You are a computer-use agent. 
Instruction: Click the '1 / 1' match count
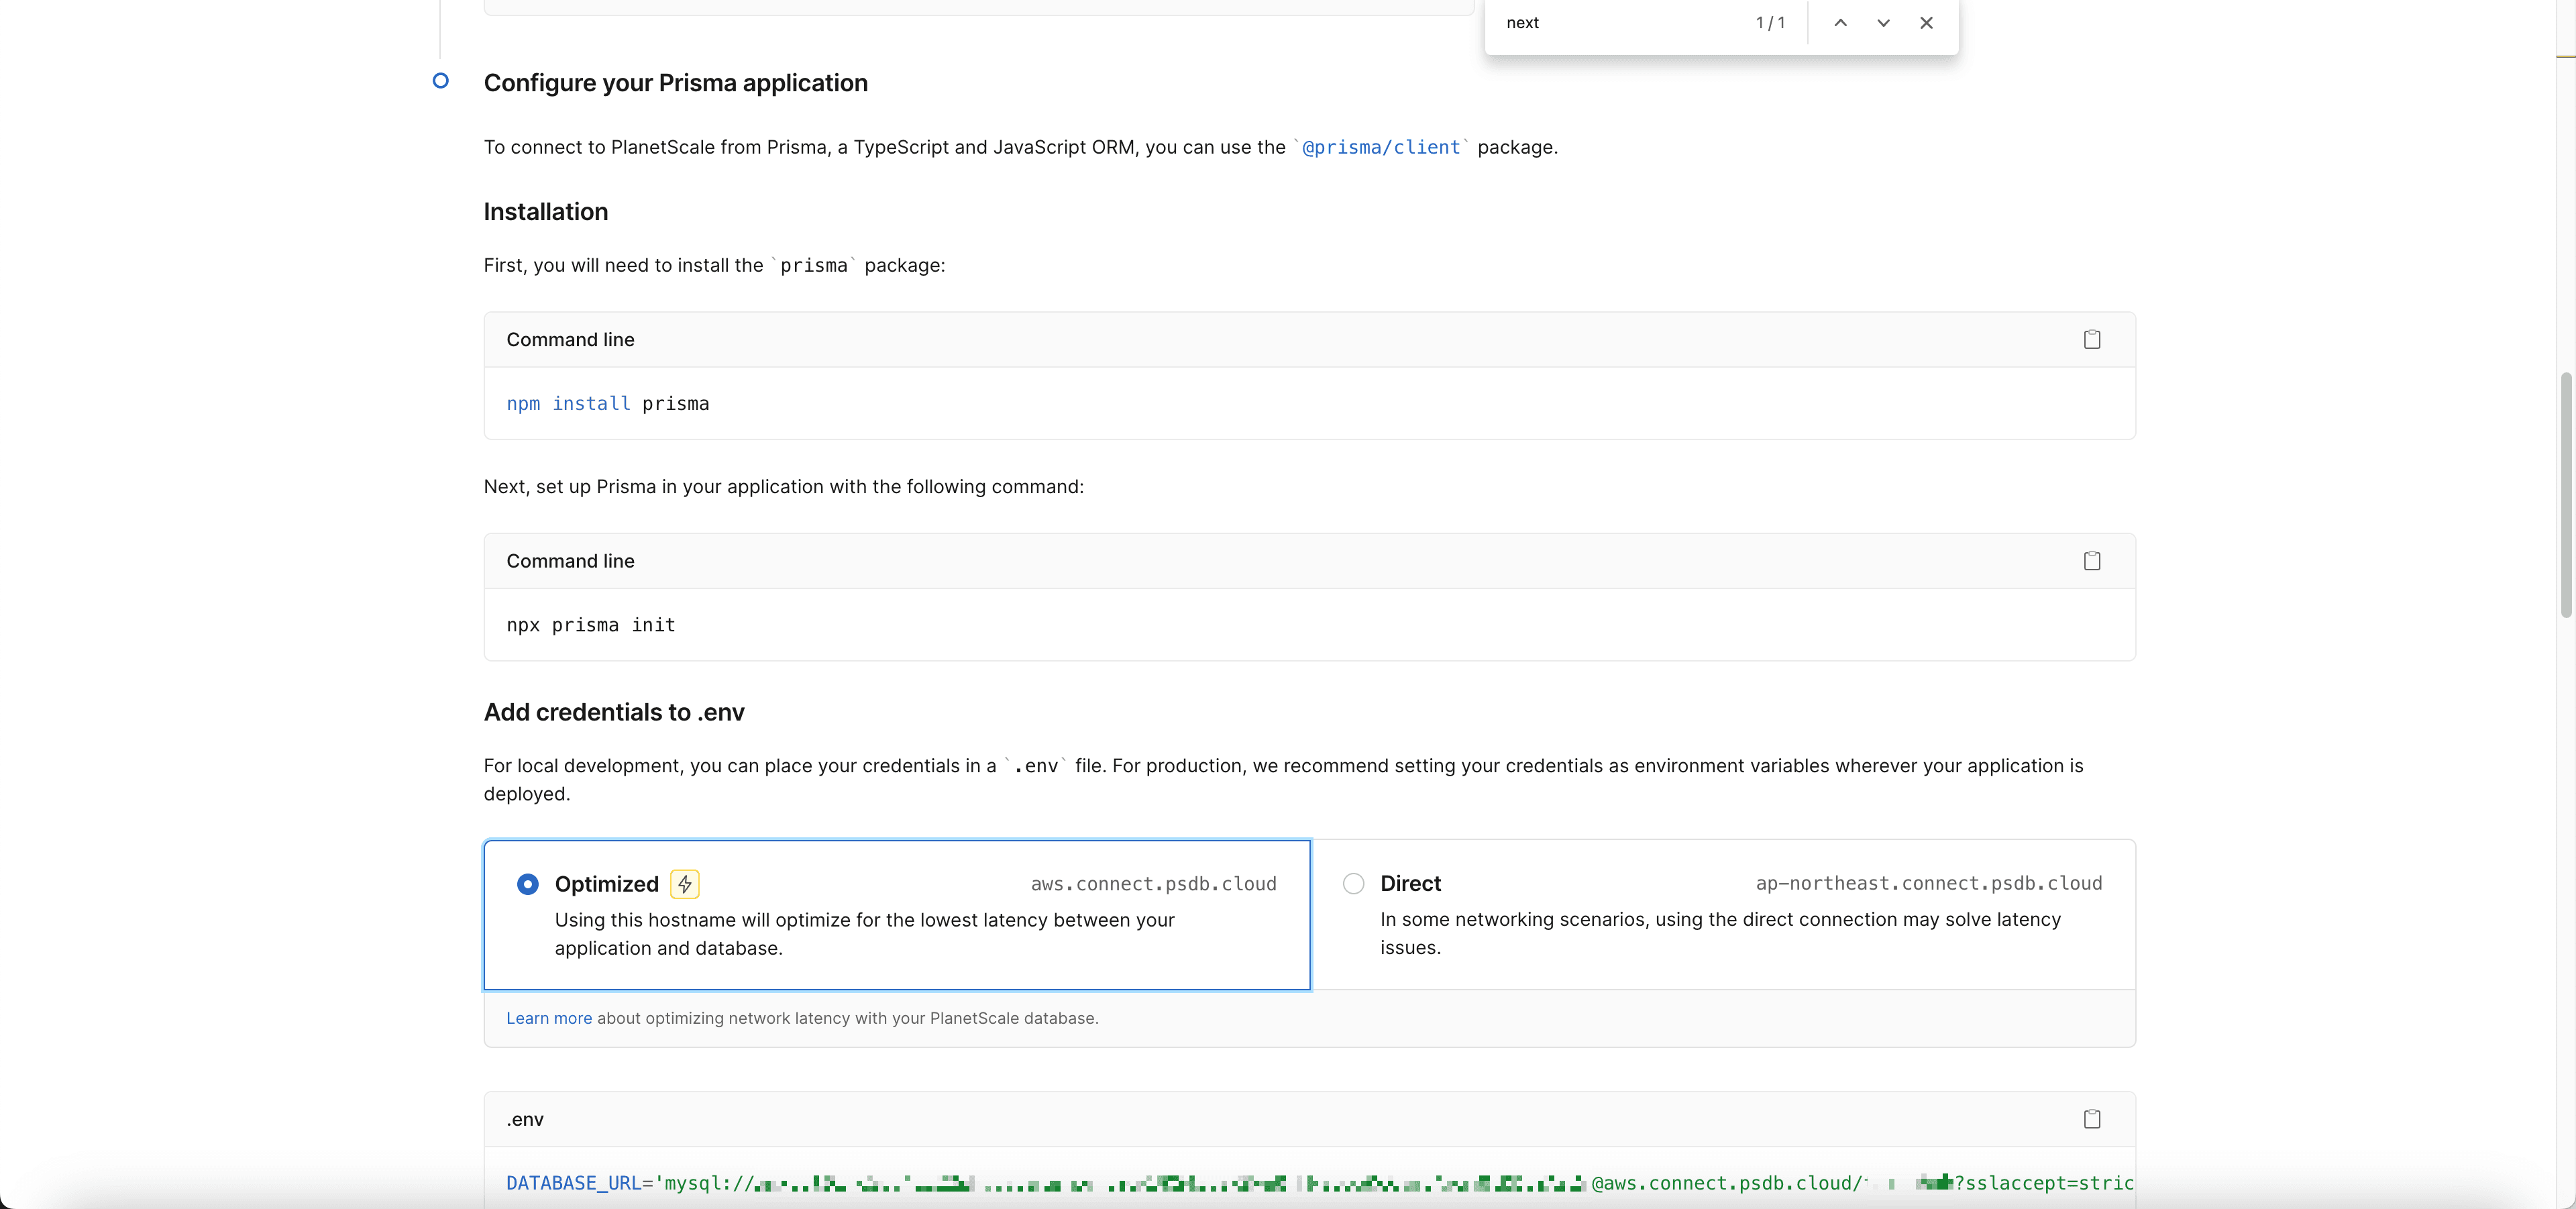(x=1770, y=23)
